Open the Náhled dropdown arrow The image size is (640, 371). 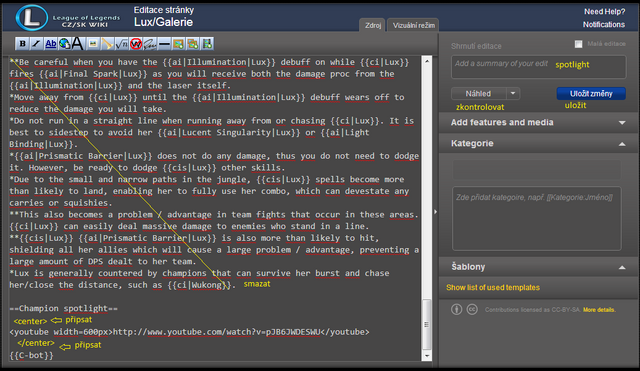click(513, 93)
